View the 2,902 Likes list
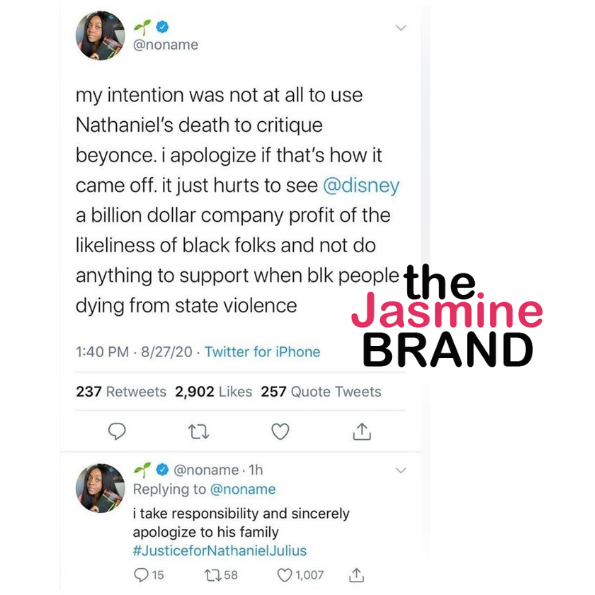Image resolution: width=595 pixels, height=595 pixels. click(214, 392)
